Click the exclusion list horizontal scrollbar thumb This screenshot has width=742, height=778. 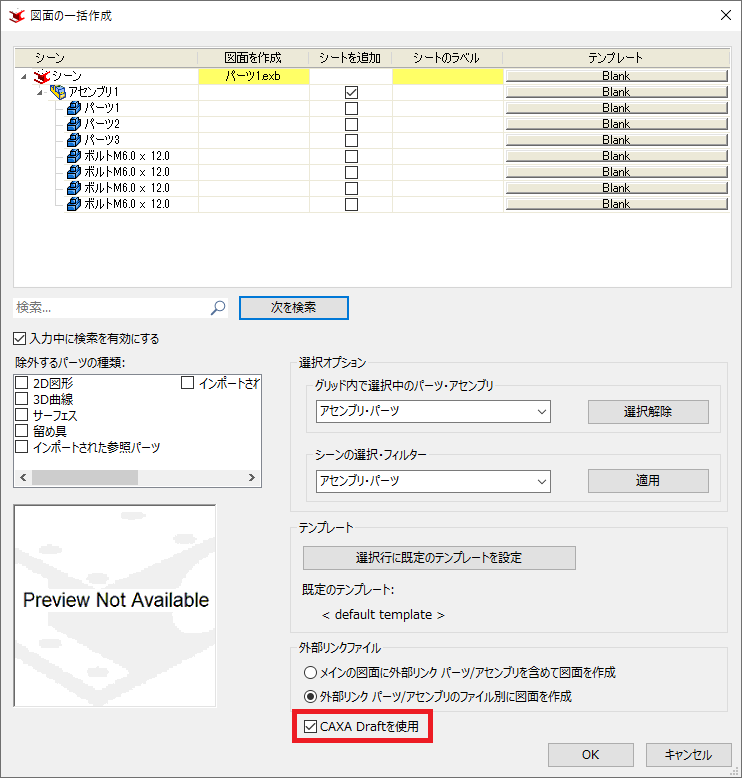click(x=85, y=477)
